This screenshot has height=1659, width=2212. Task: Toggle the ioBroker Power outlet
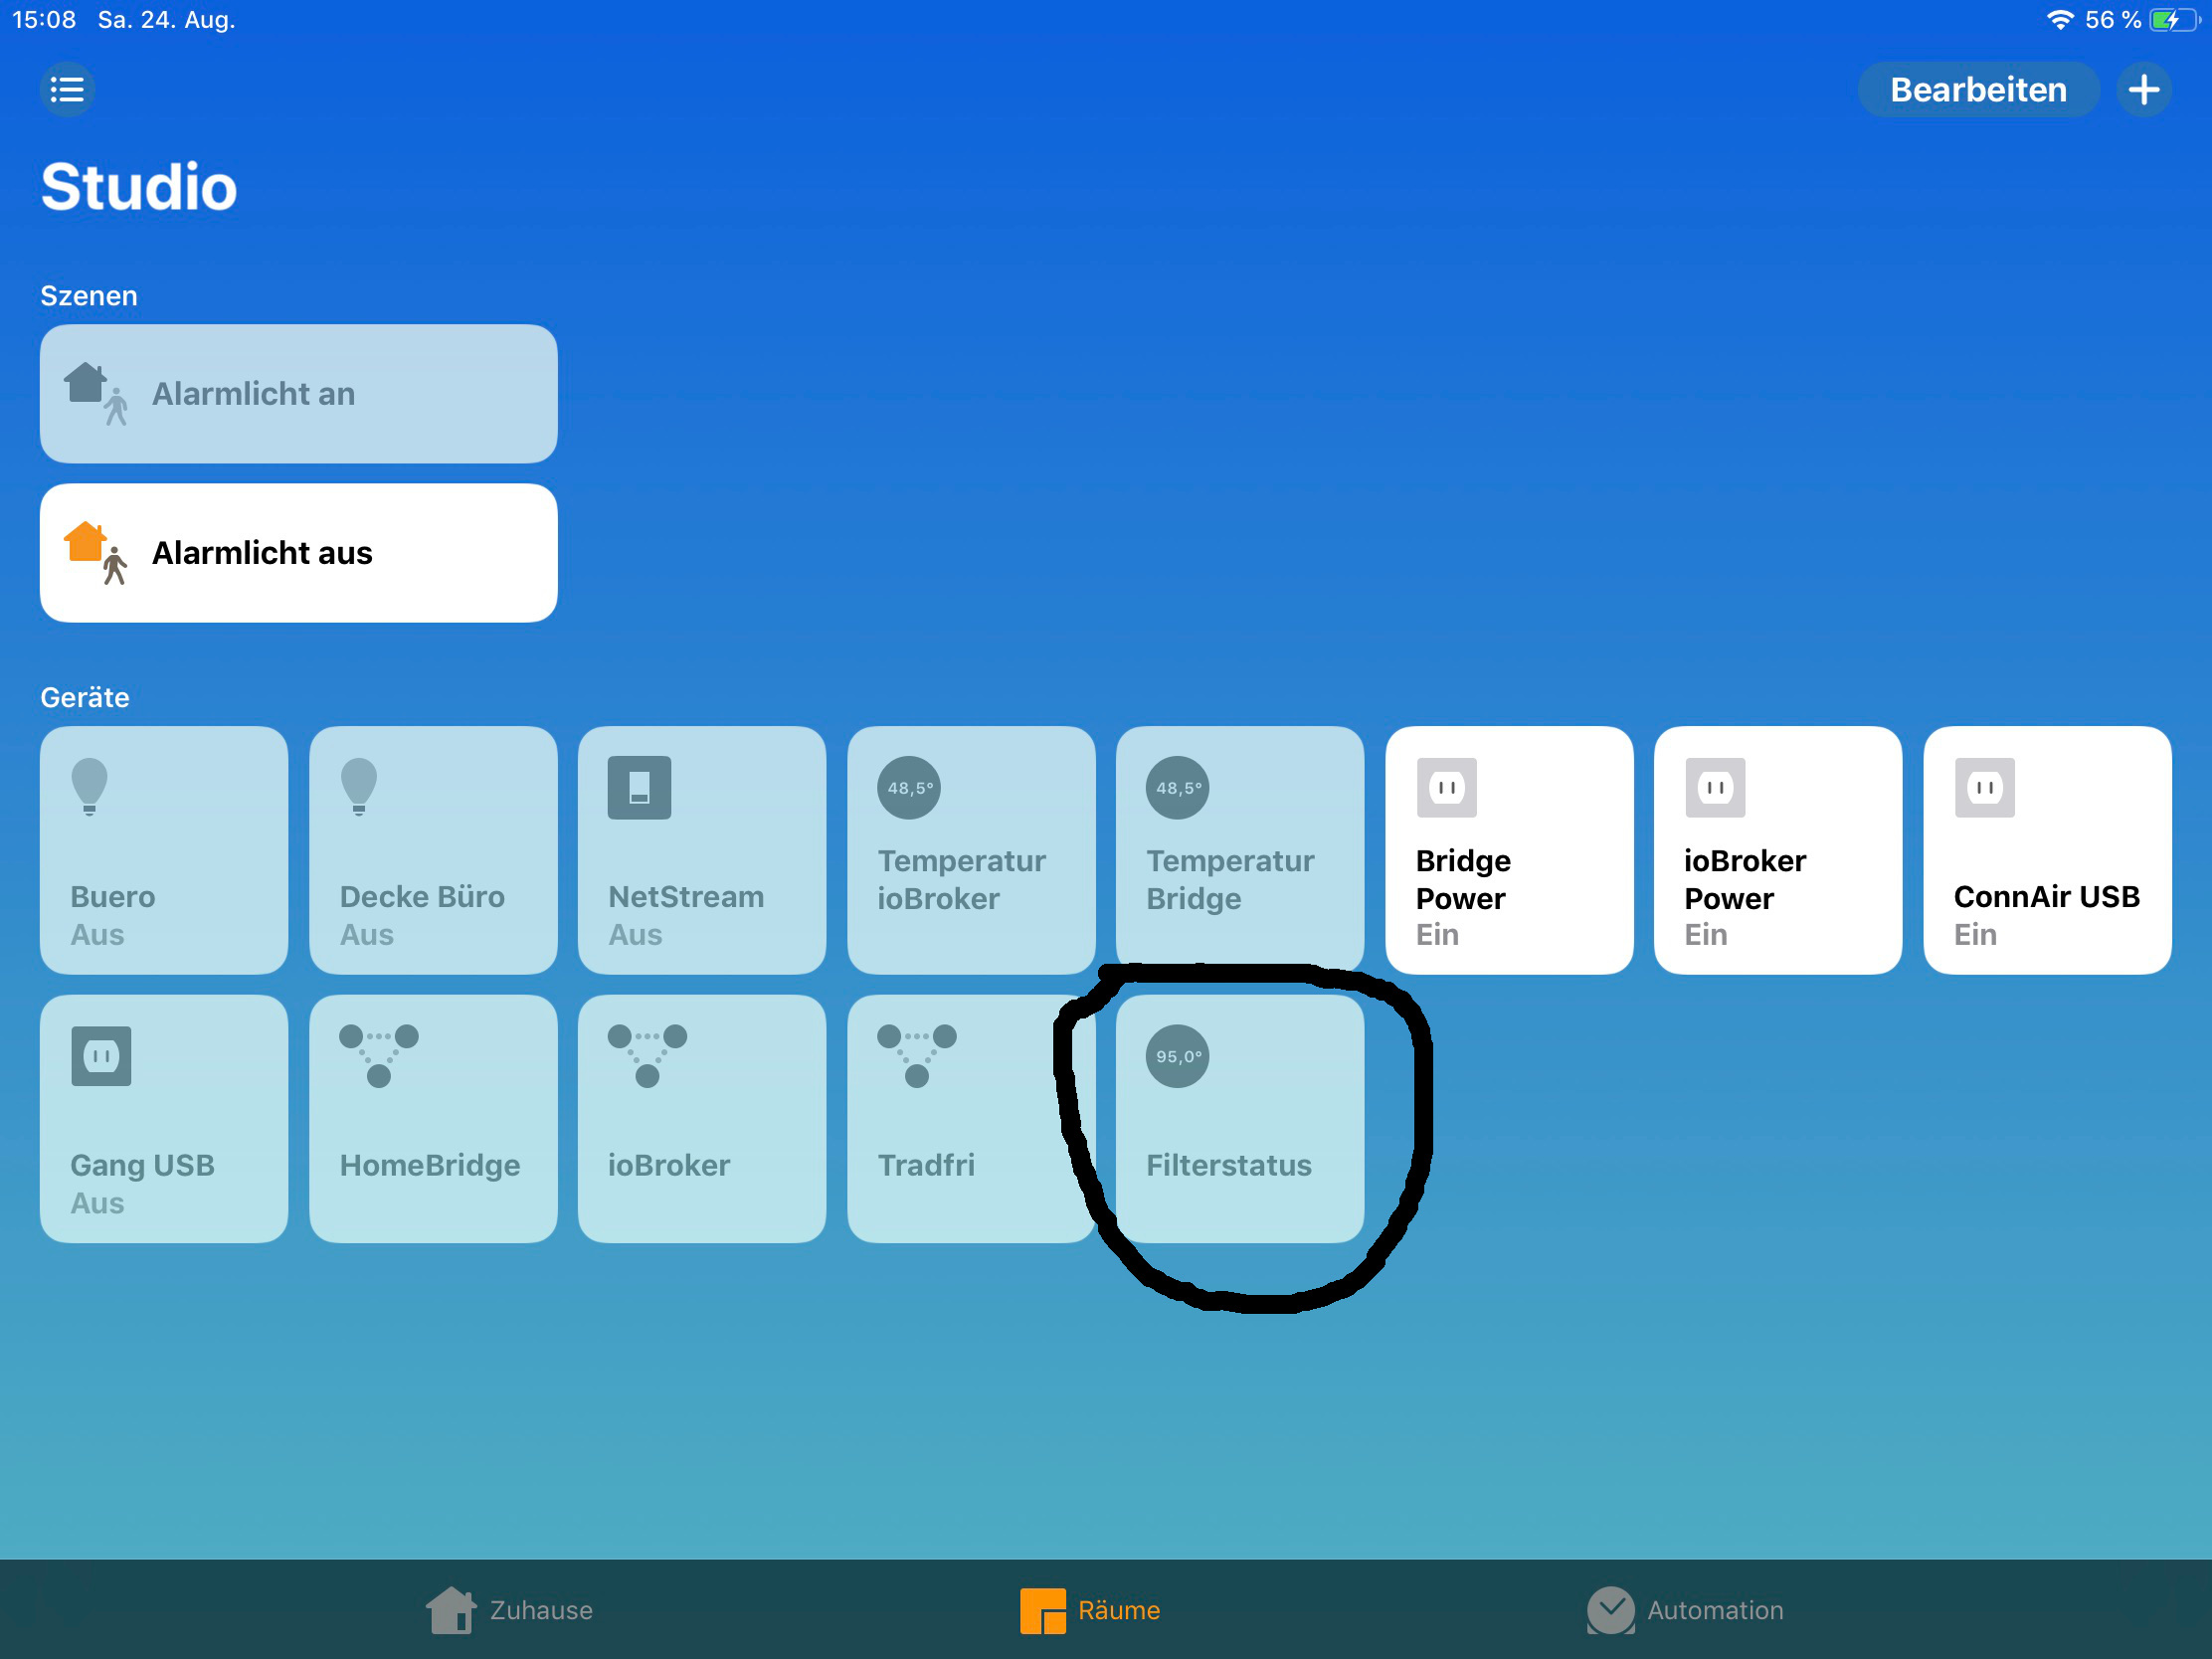[1777, 850]
